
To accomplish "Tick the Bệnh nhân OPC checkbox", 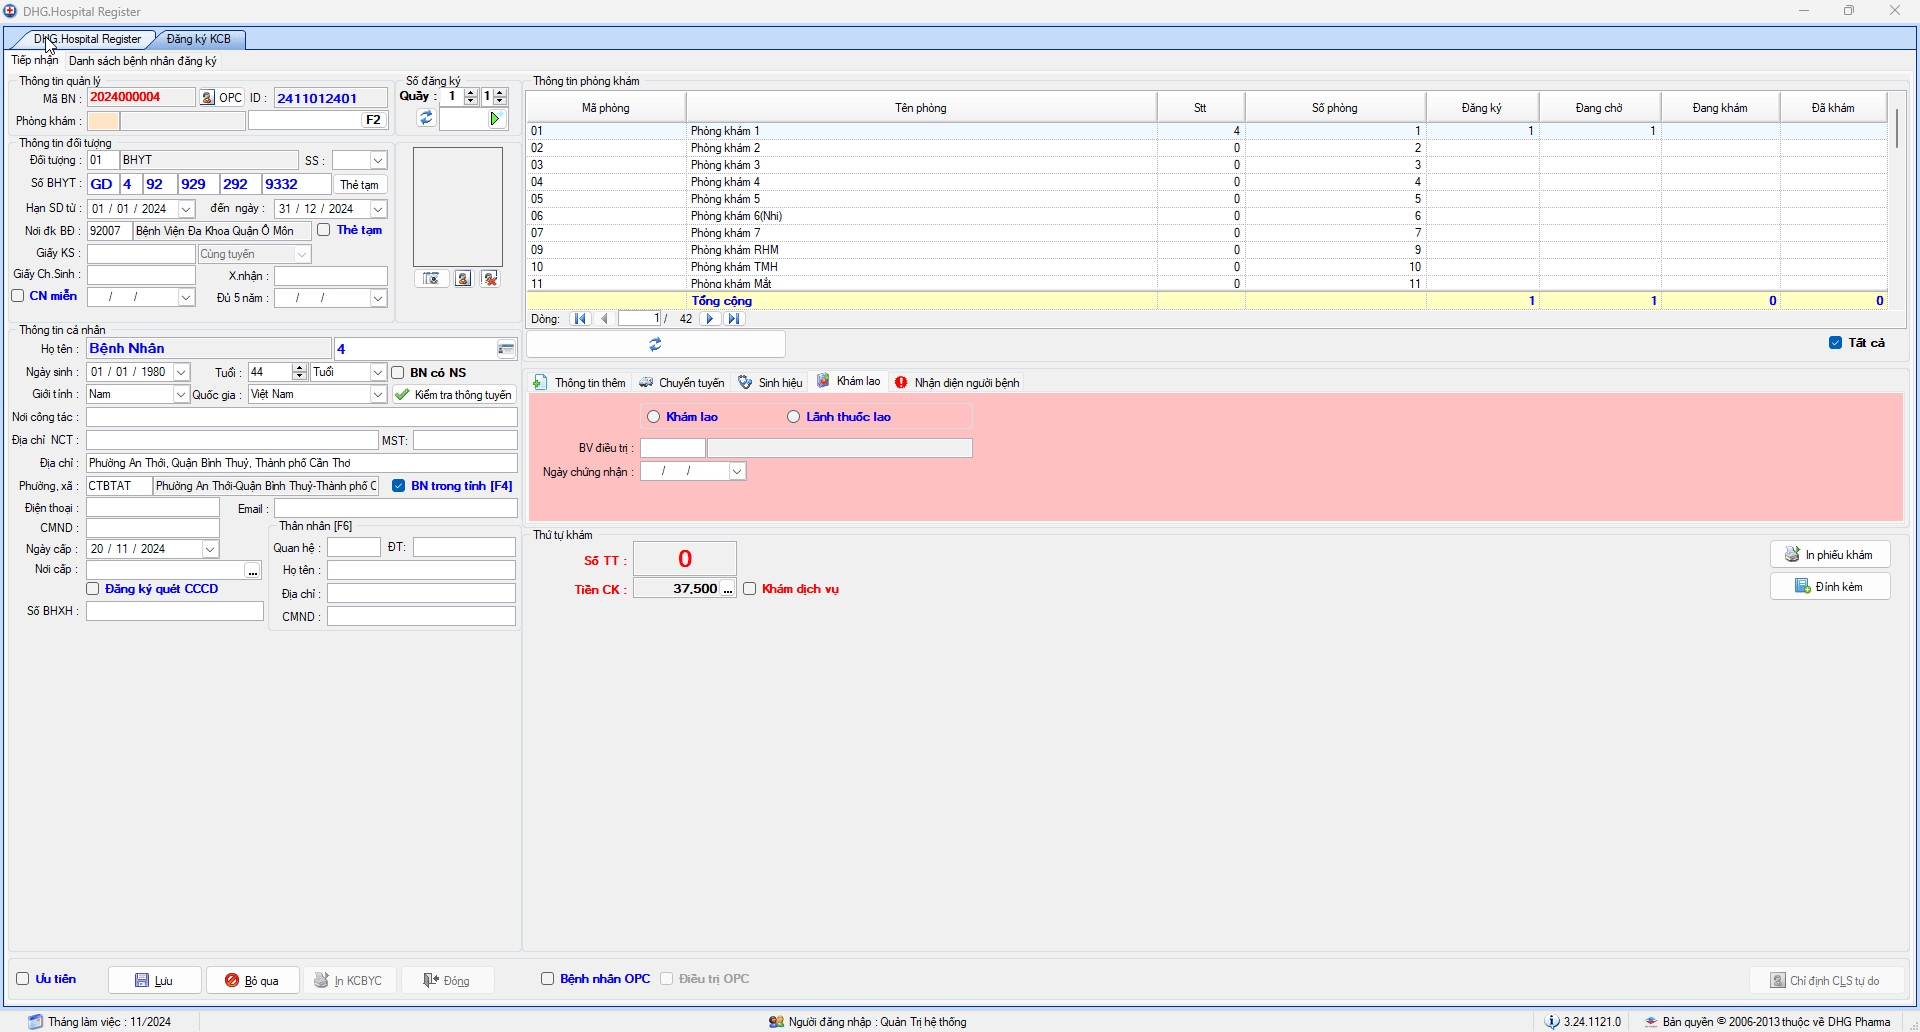I will [547, 979].
